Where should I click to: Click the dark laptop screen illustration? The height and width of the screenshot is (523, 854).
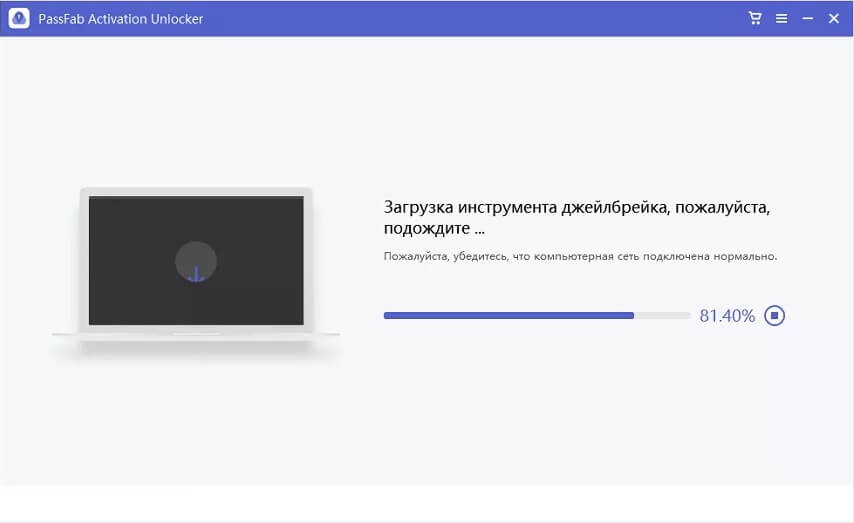130,240
